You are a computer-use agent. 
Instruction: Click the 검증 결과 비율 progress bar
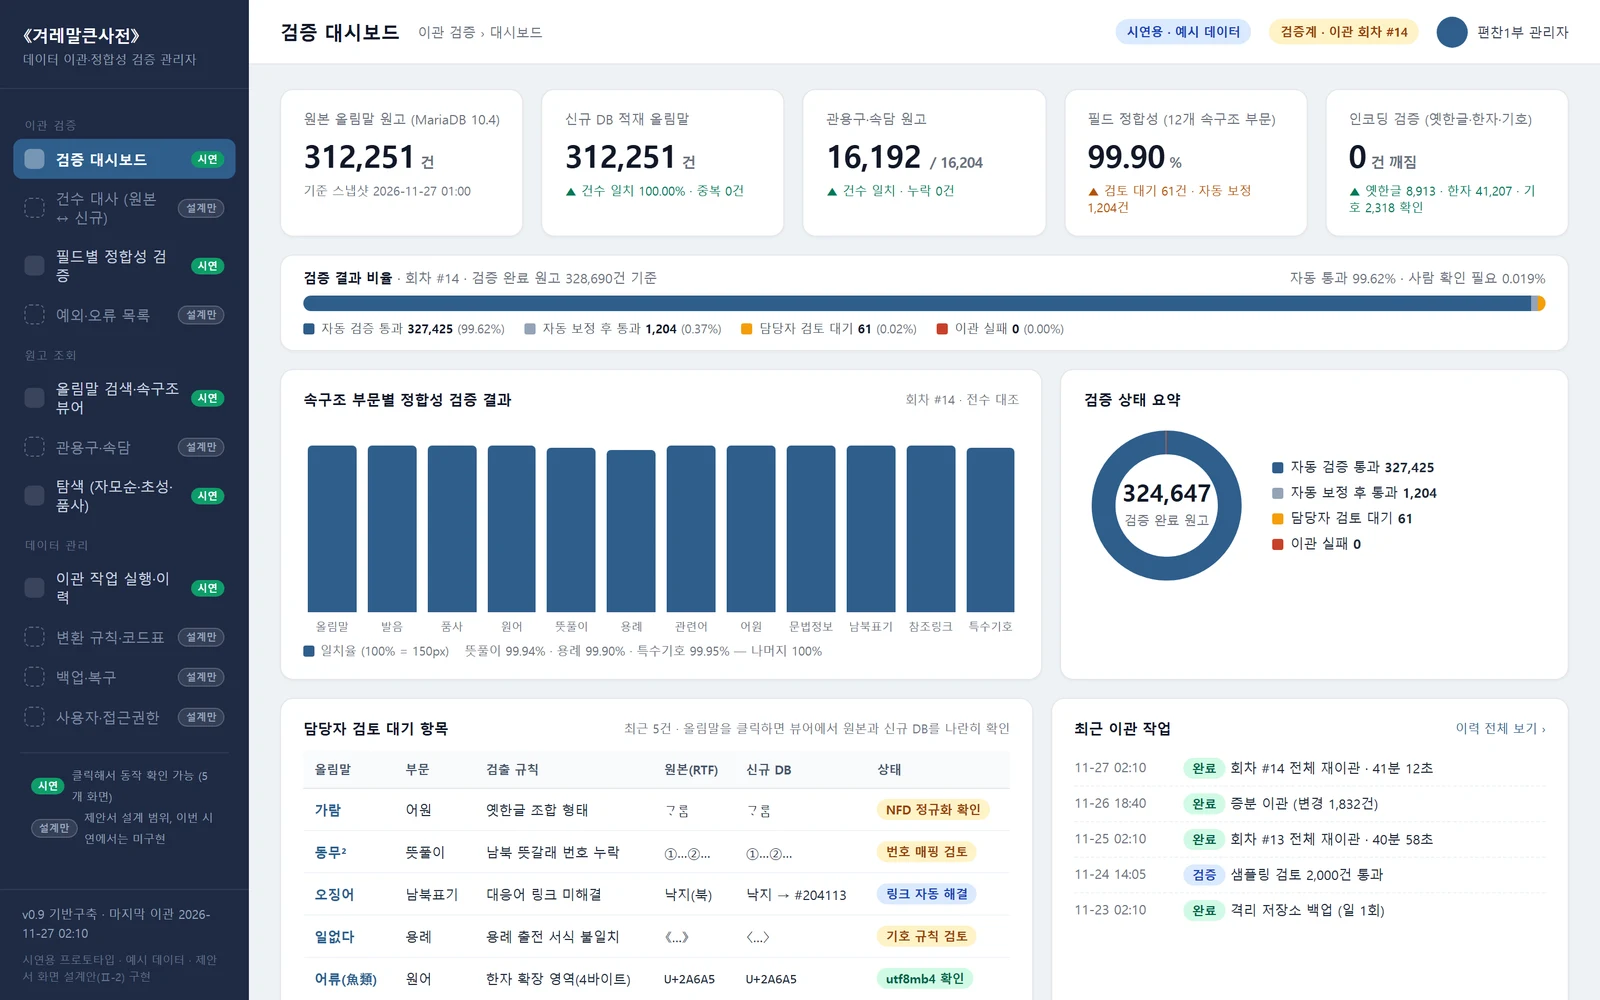(924, 303)
